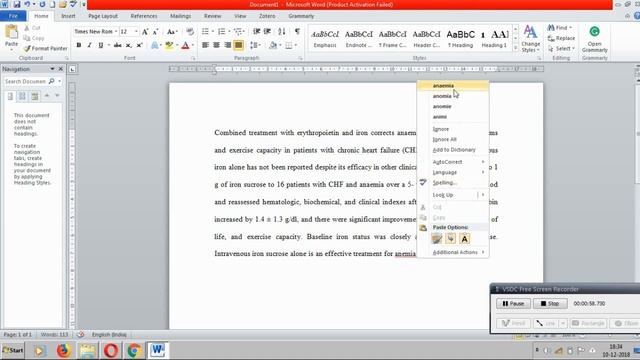Screen dimensions: 640x360
Task: Toggle superscript formatting
Action: [140, 45]
